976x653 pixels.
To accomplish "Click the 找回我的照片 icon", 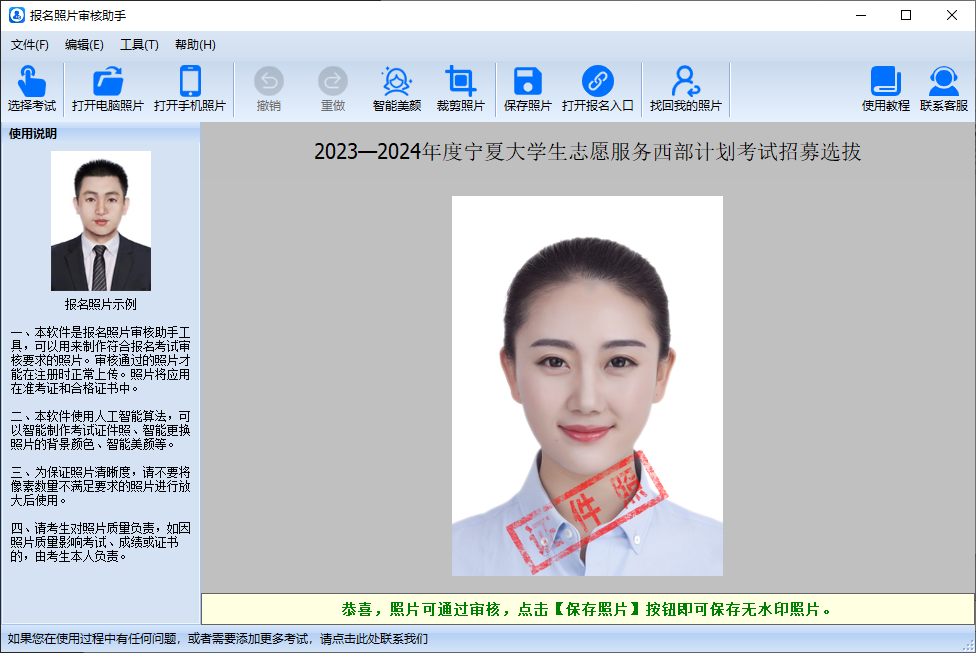I will tap(685, 82).
